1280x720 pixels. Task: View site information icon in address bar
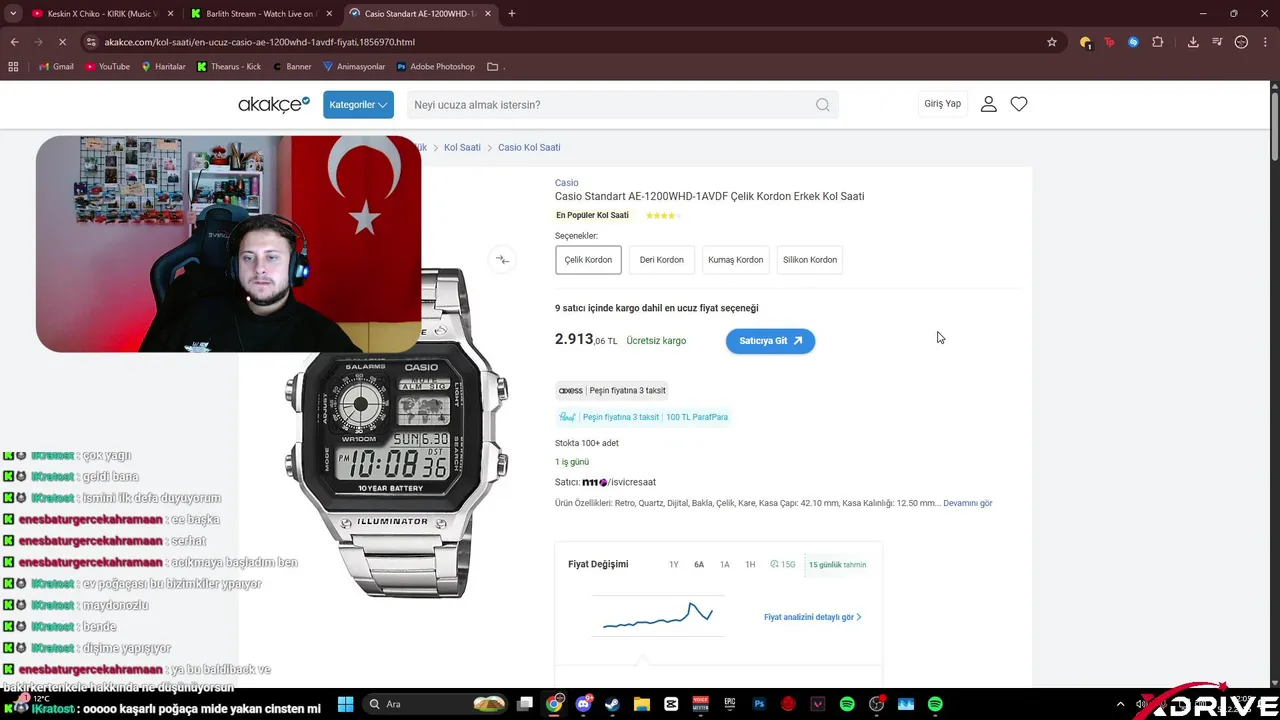pos(91,42)
